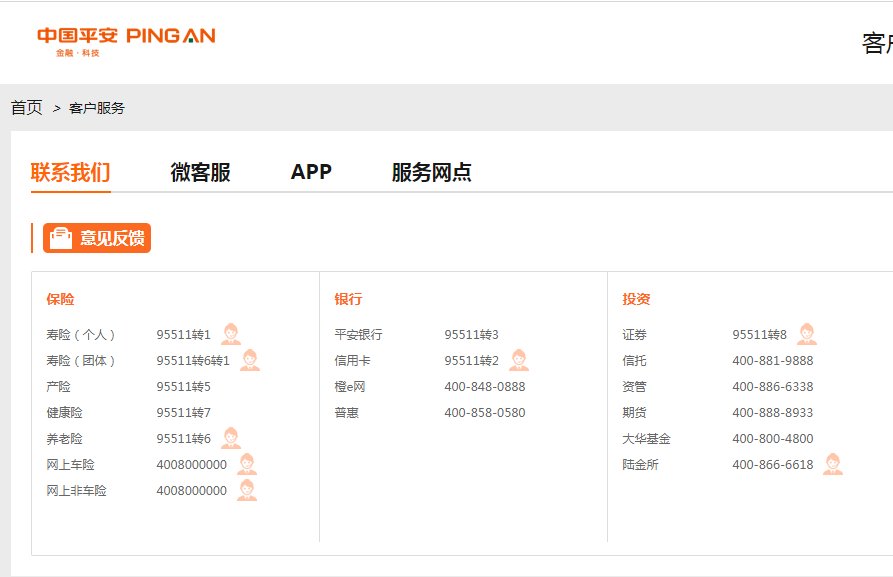This screenshot has width=893, height=577.
Task: Select the 服务网点 tab
Action: 430,171
